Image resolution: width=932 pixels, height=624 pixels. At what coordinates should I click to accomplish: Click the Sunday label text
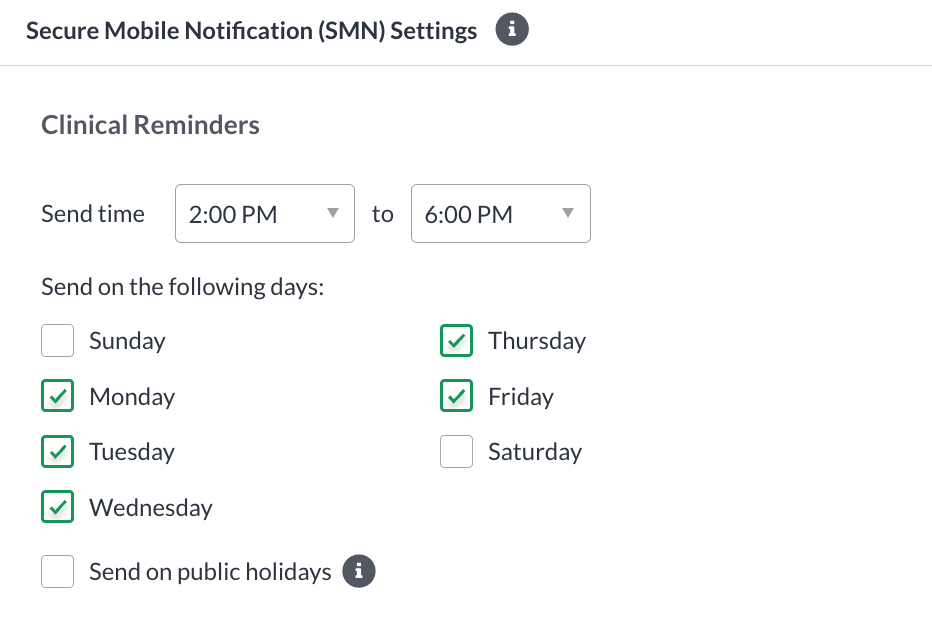pos(127,341)
